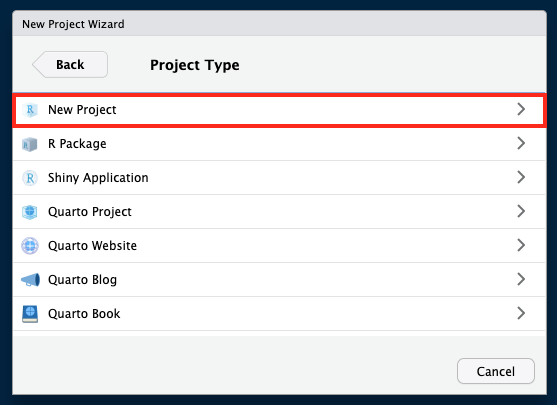
Task: Select the New Project list entry label
Action: pos(82,110)
